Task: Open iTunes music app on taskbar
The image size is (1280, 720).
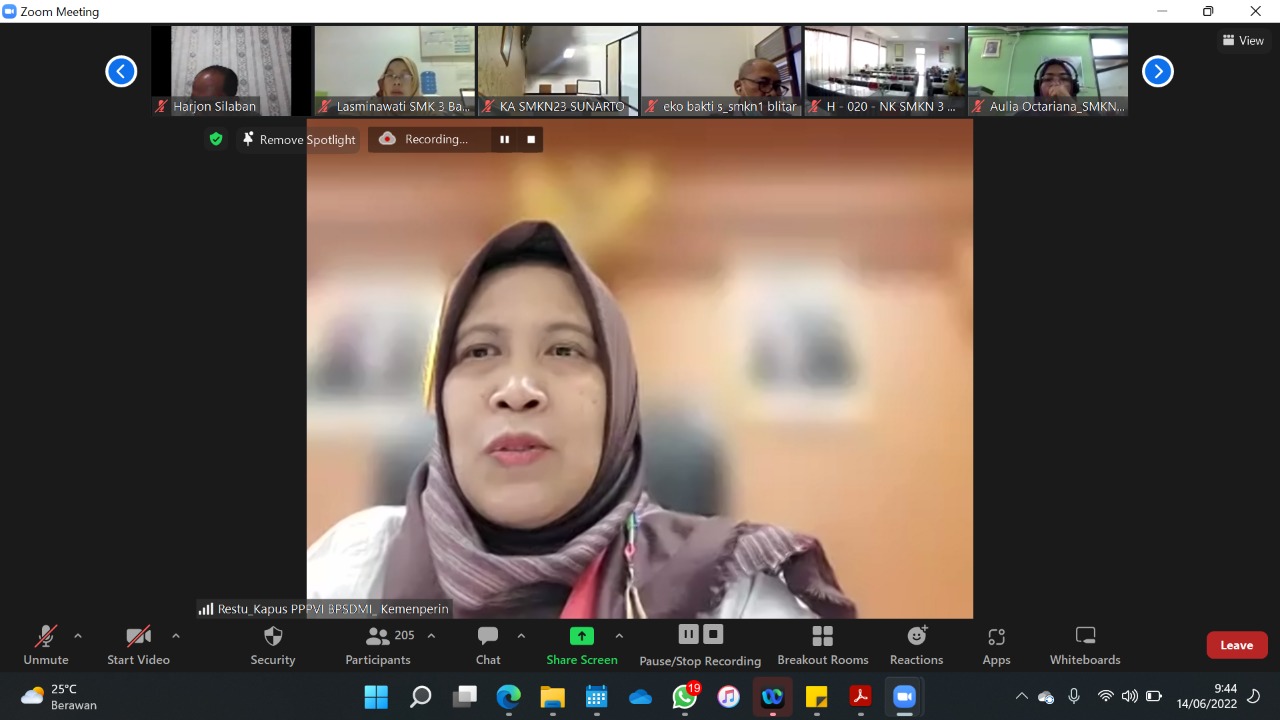Action: 729,696
